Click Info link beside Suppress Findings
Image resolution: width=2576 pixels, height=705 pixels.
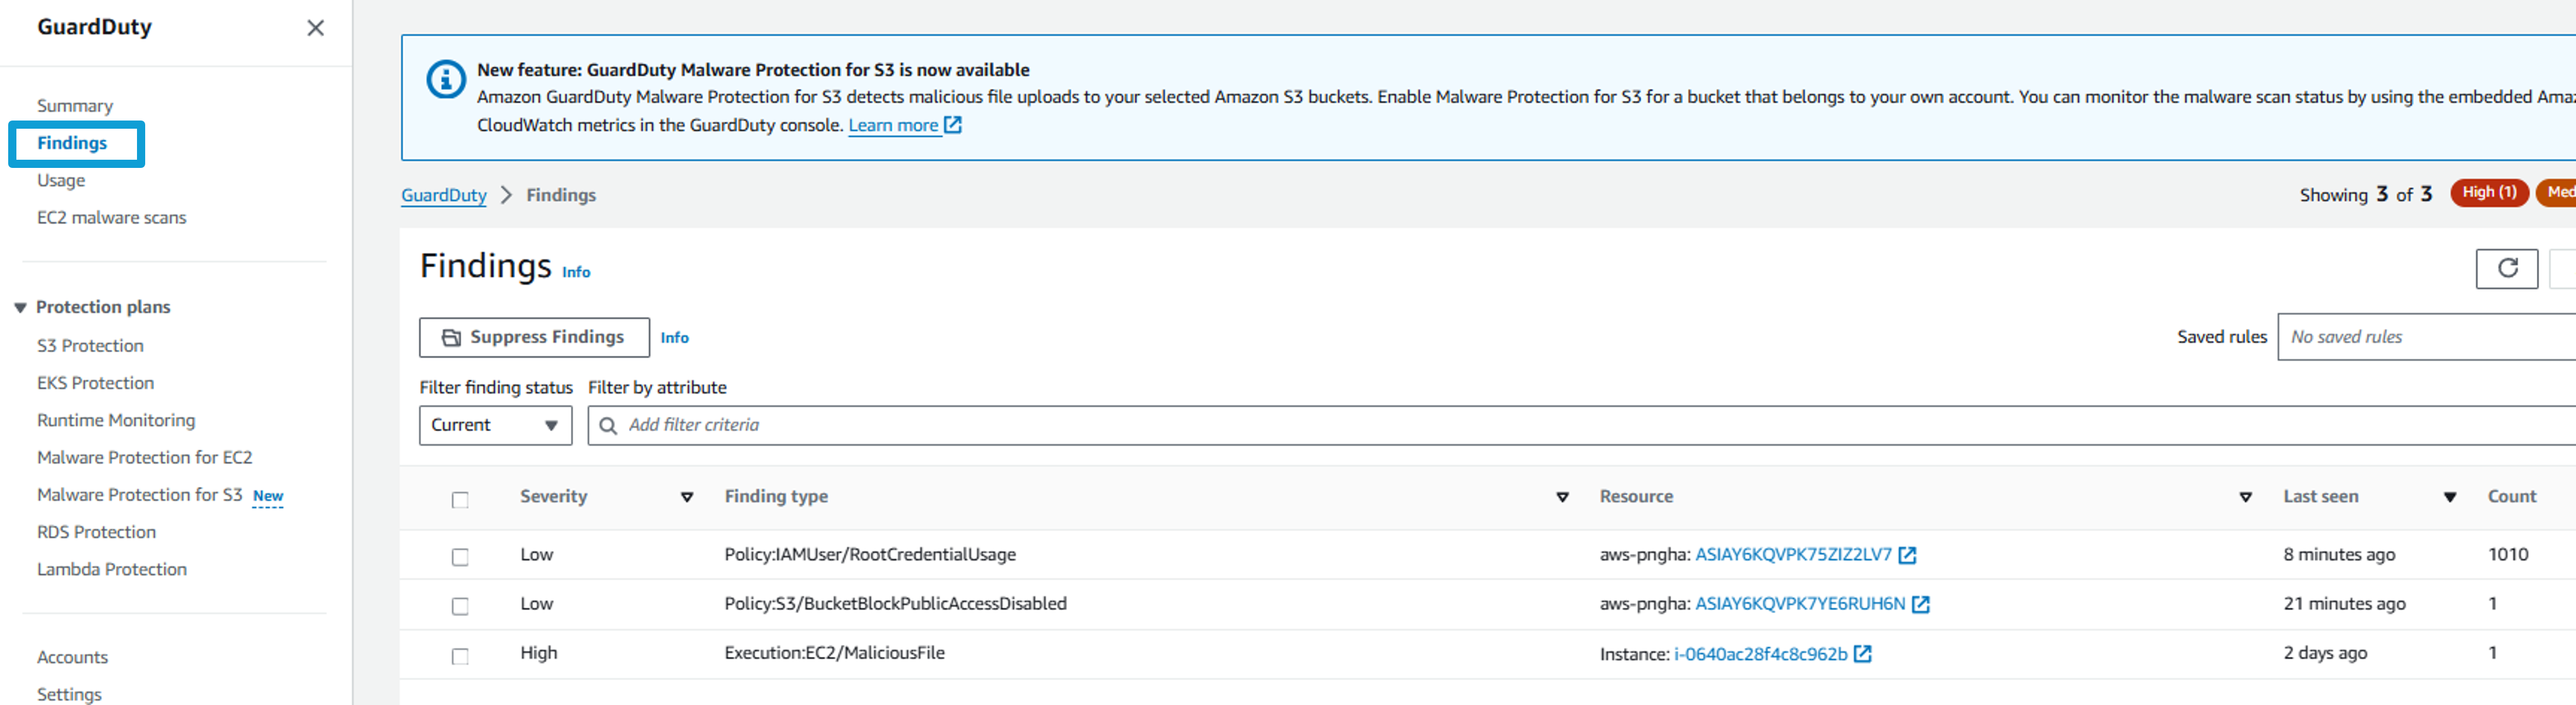pos(674,338)
